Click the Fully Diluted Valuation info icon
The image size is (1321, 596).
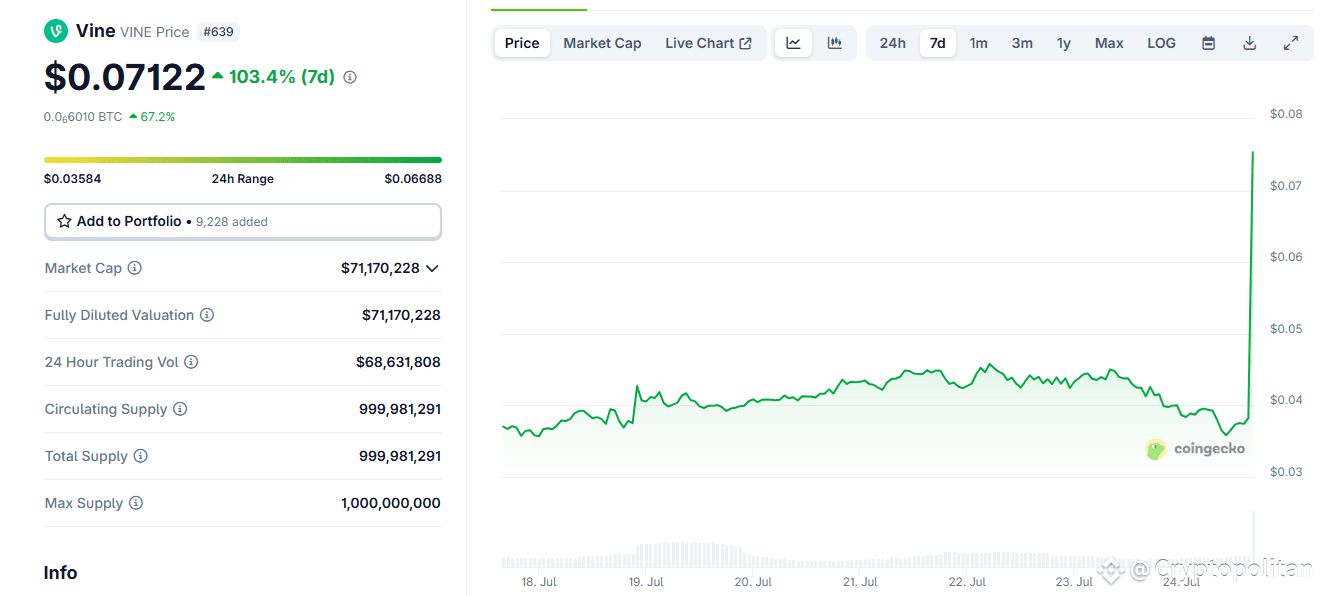207,315
